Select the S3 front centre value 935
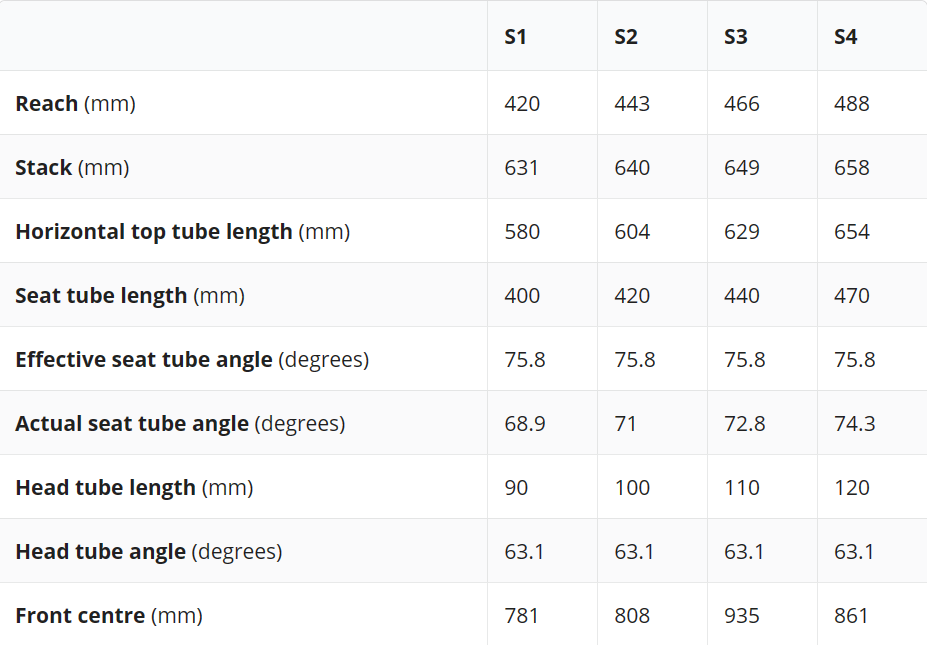 [x=742, y=616]
